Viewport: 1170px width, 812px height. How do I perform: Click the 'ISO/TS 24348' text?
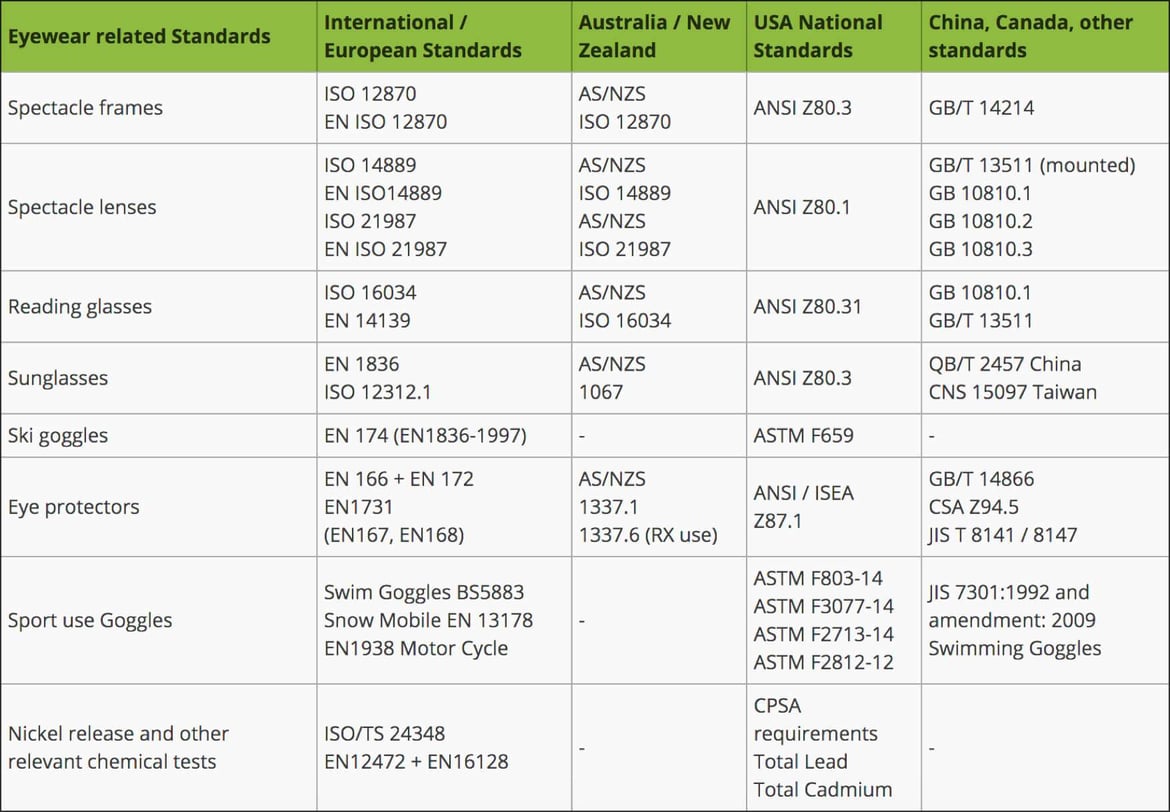[x=384, y=734]
